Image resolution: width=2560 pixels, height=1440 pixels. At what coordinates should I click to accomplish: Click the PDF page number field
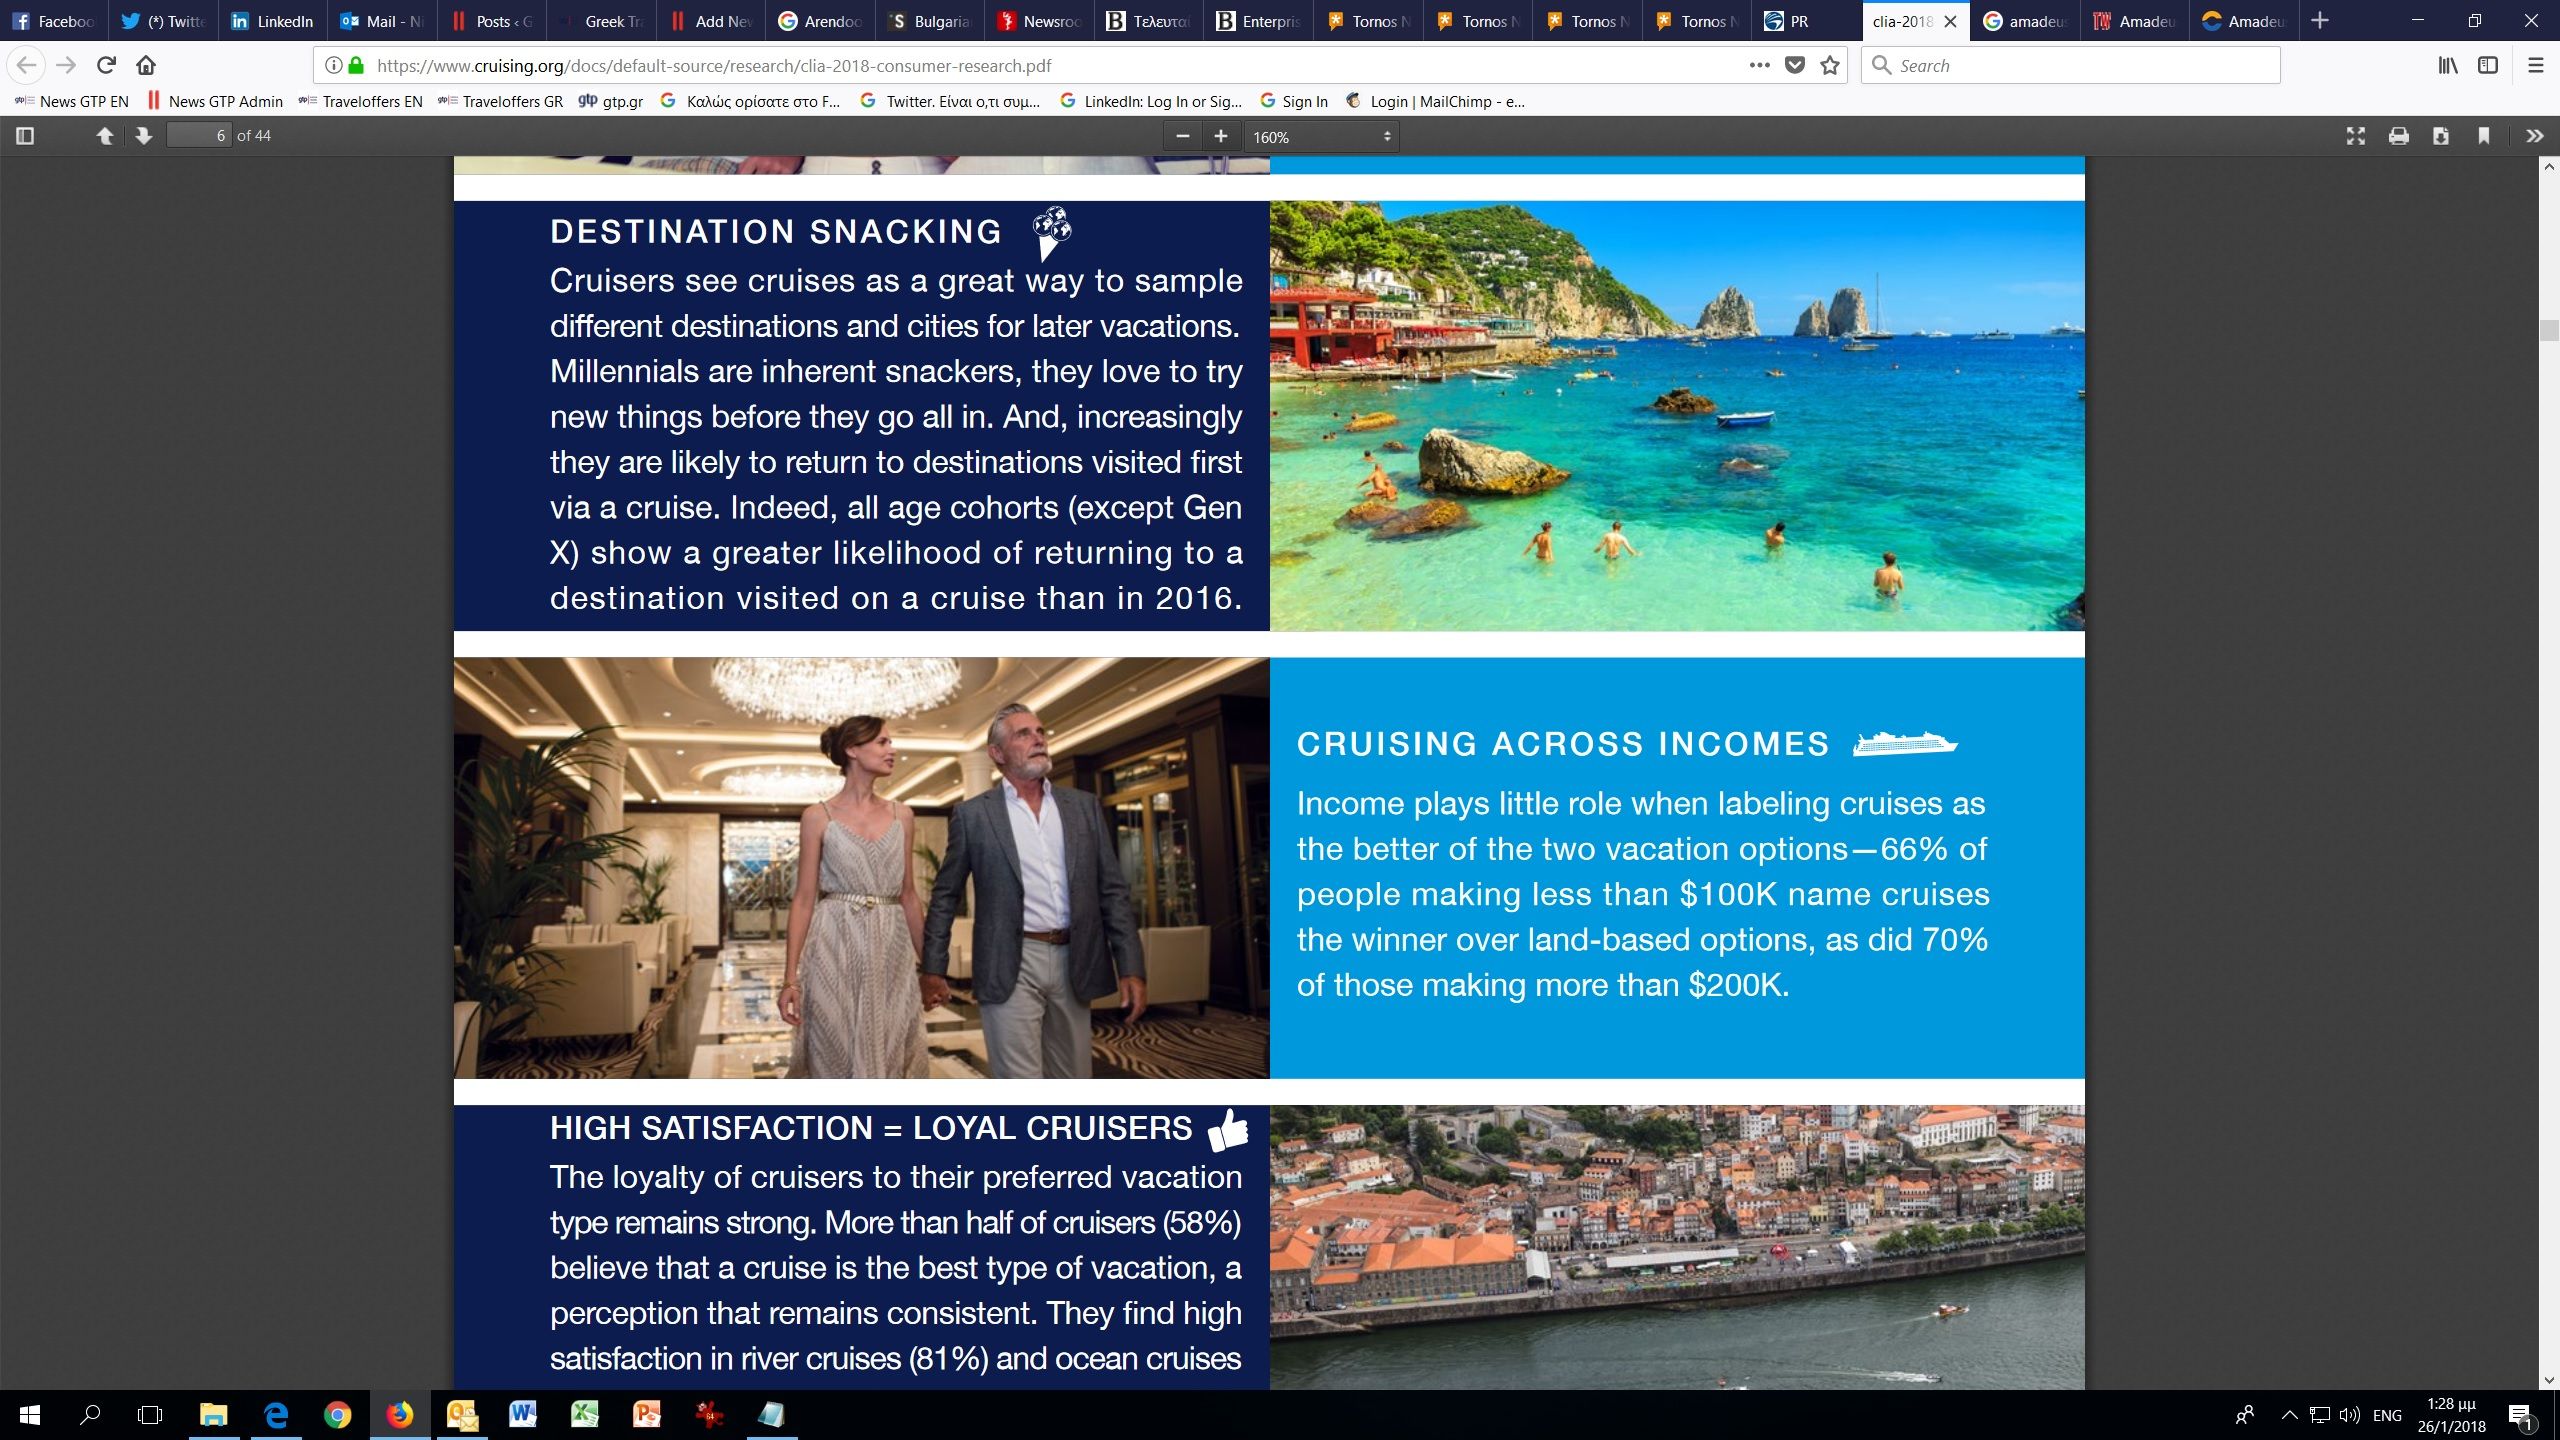199,136
